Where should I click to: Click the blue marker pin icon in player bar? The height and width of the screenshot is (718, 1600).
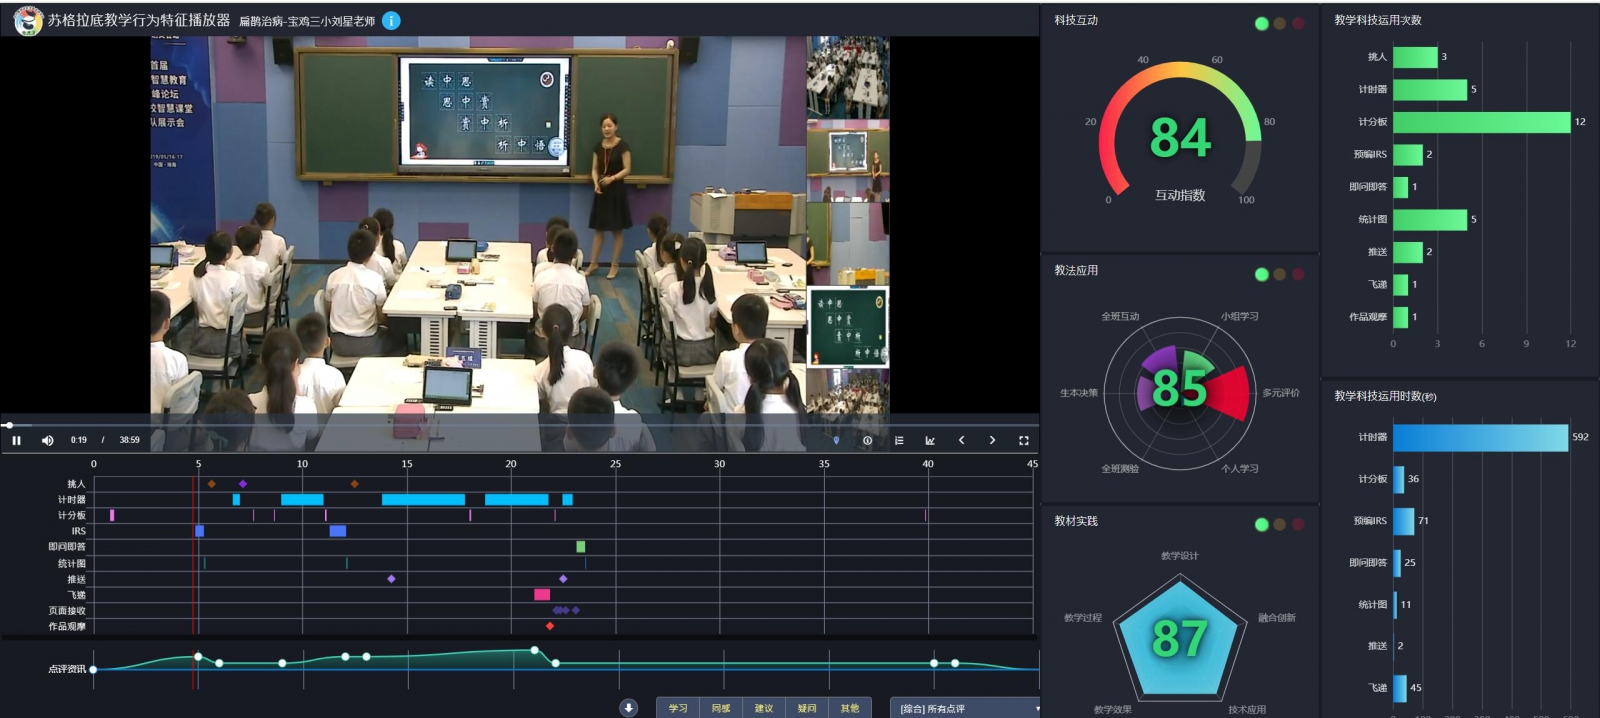tap(836, 440)
